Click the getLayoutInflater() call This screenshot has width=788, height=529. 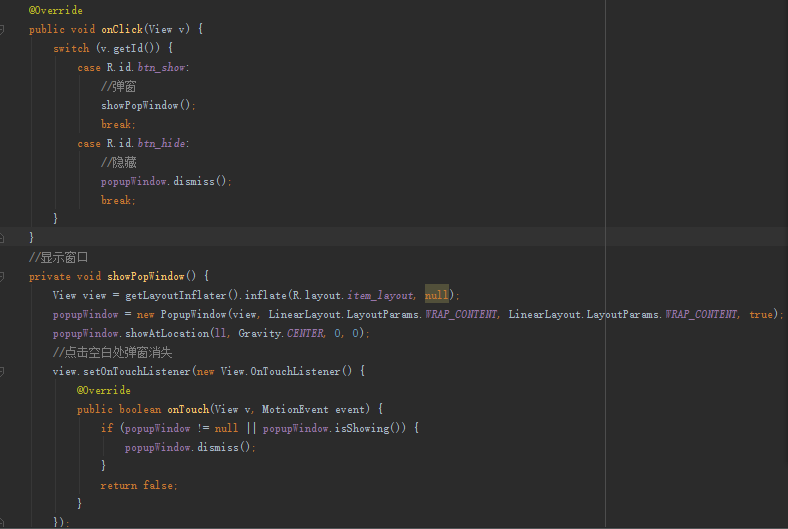(x=183, y=295)
